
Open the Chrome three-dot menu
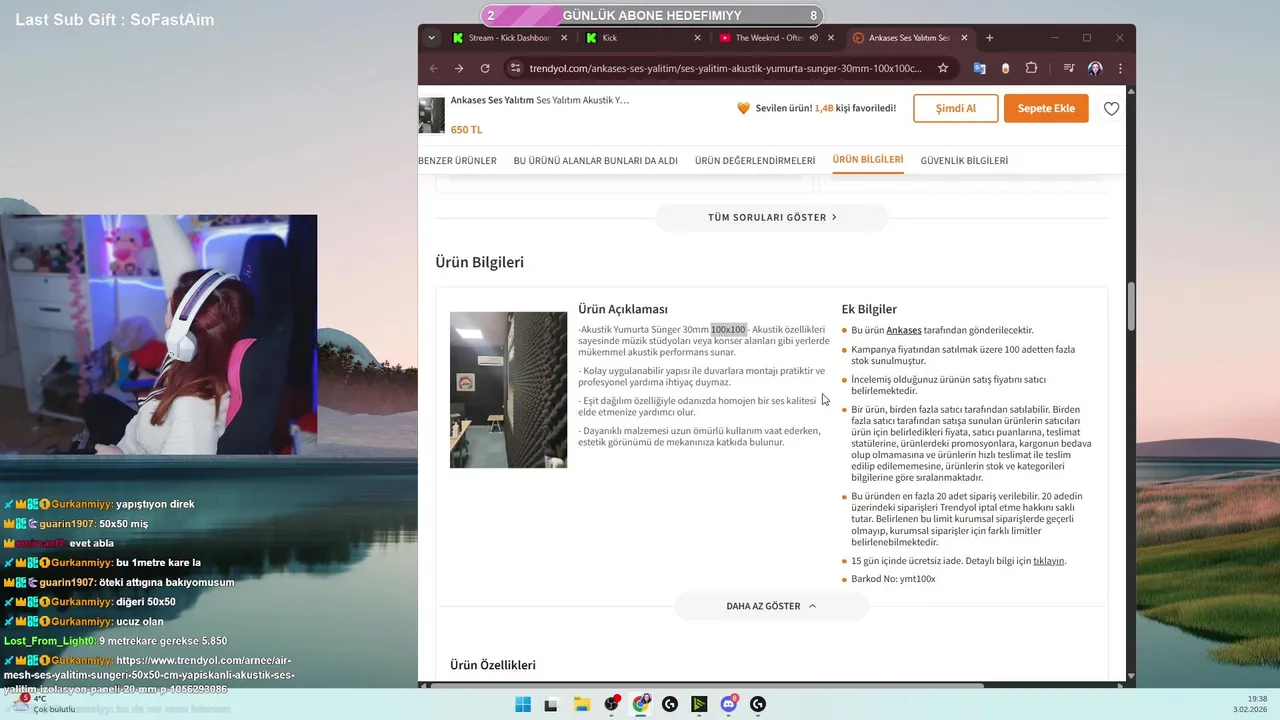click(x=1120, y=68)
